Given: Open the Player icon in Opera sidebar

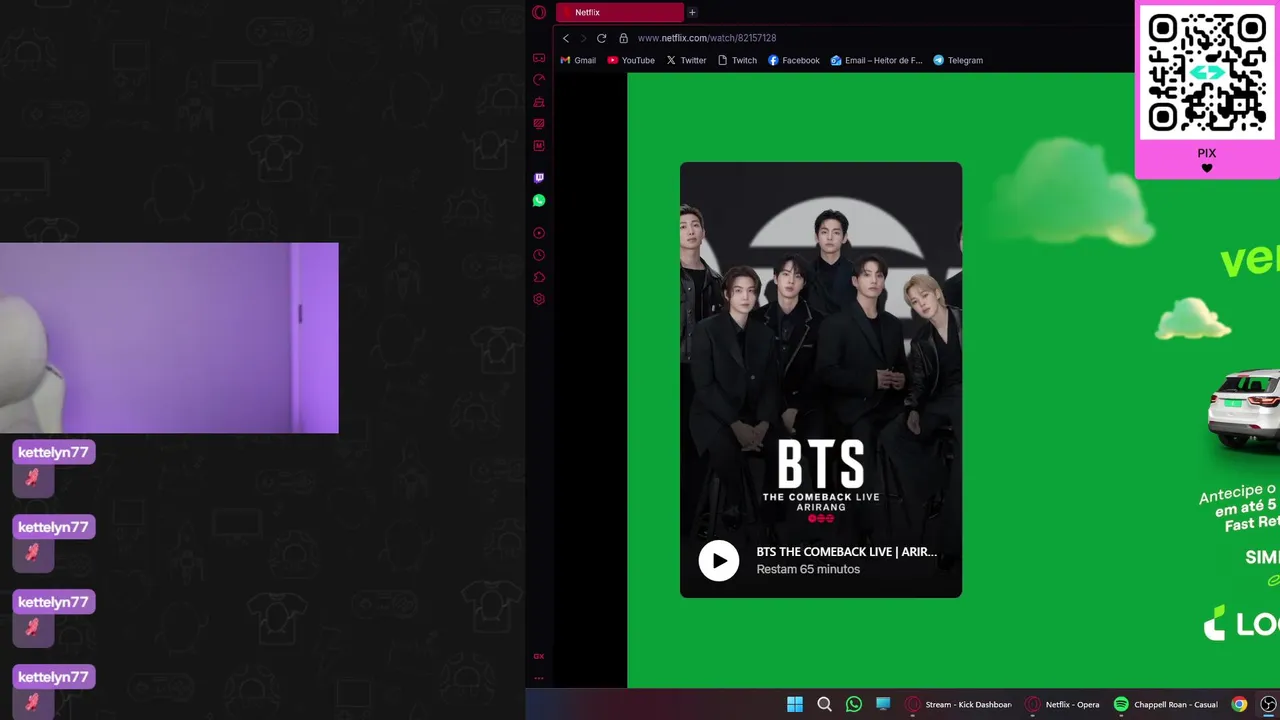Looking at the screenshot, I should [x=539, y=233].
